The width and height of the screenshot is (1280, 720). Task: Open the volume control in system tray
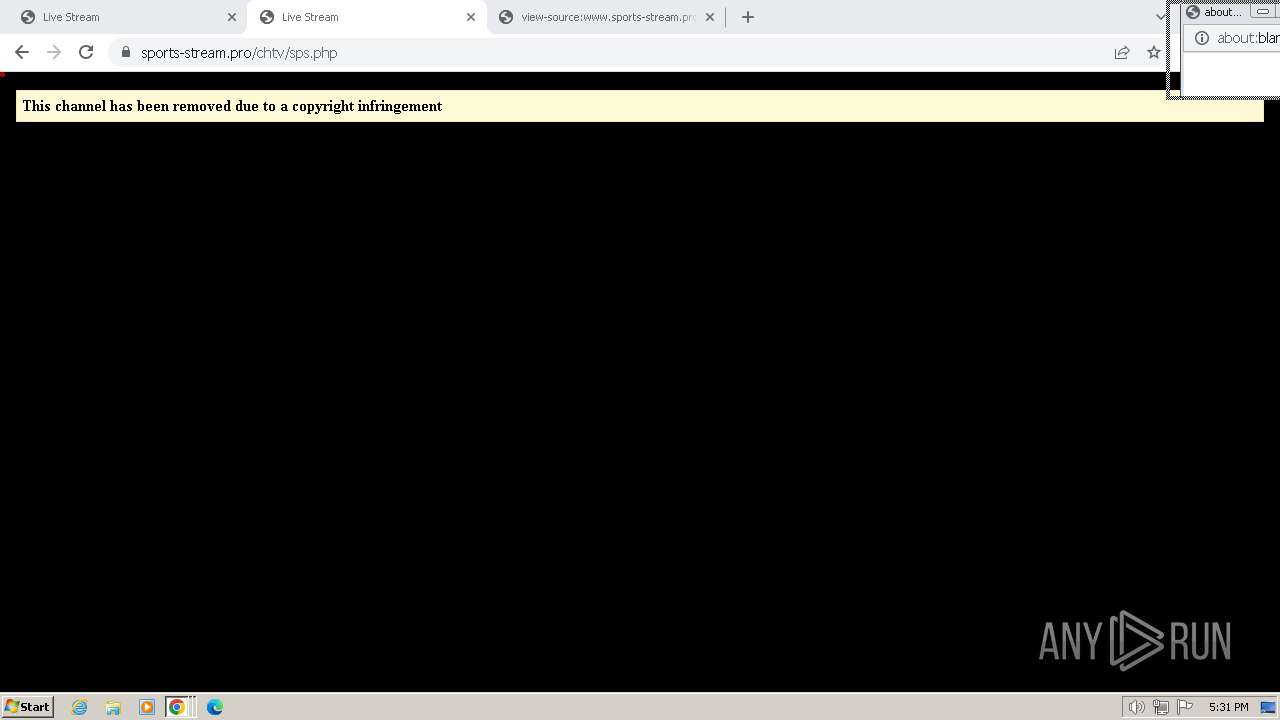(1136, 707)
